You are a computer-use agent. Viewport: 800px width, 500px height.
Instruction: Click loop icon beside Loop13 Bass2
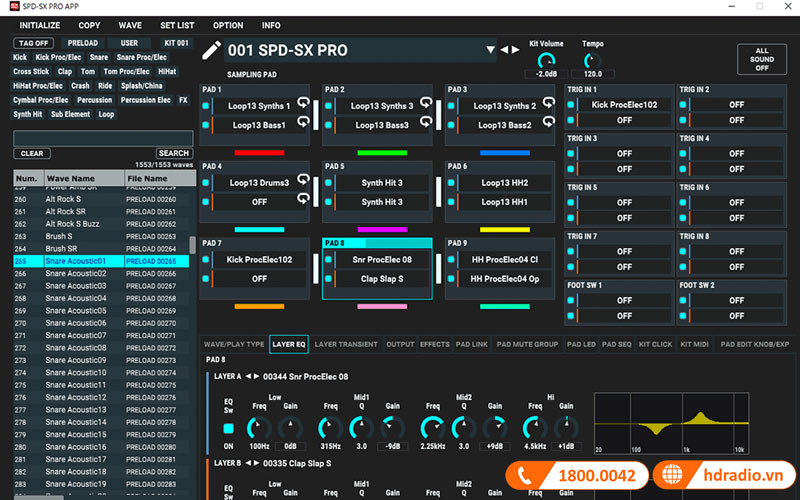548,122
